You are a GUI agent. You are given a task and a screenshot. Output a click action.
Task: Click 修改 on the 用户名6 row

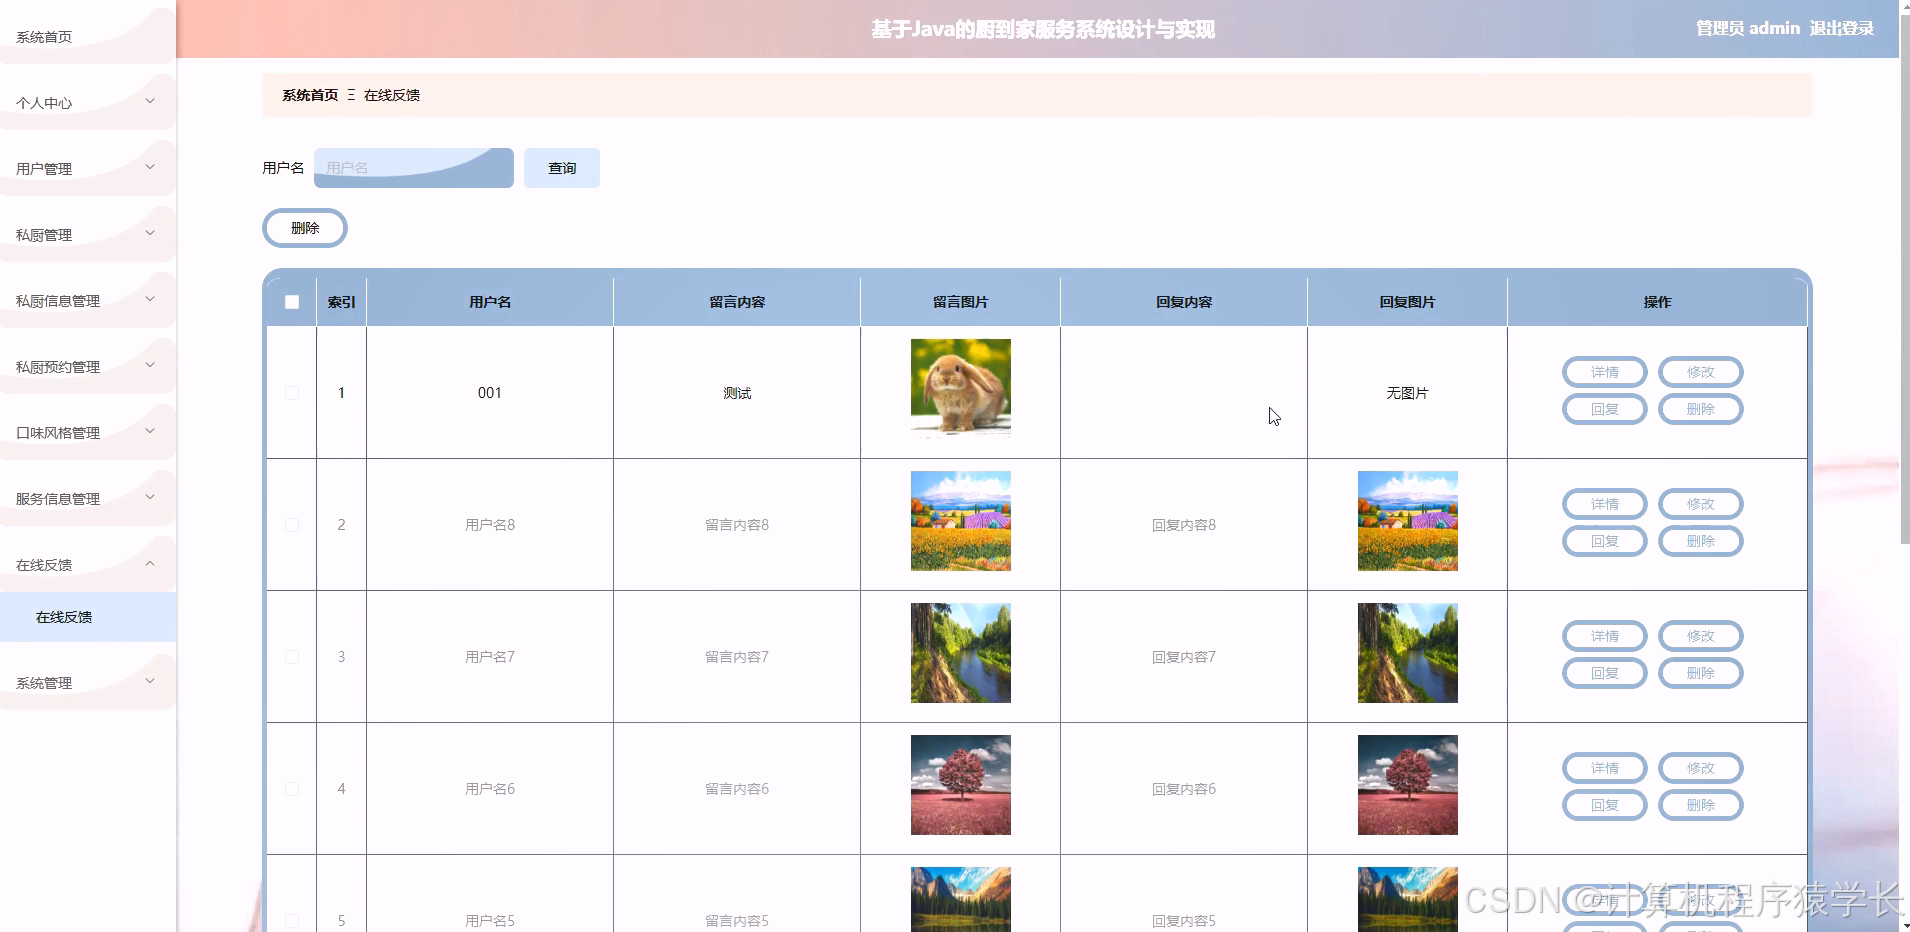pyautogui.click(x=1700, y=768)
